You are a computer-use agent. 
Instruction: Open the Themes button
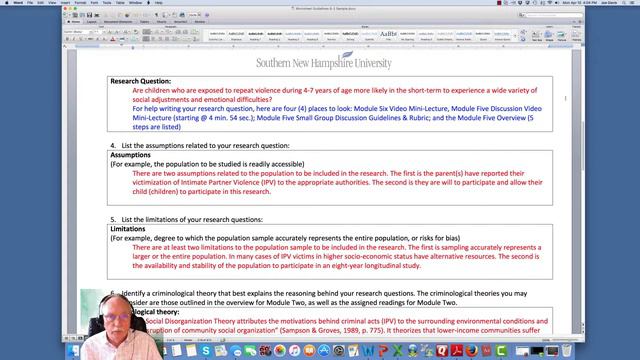point(577,36)
